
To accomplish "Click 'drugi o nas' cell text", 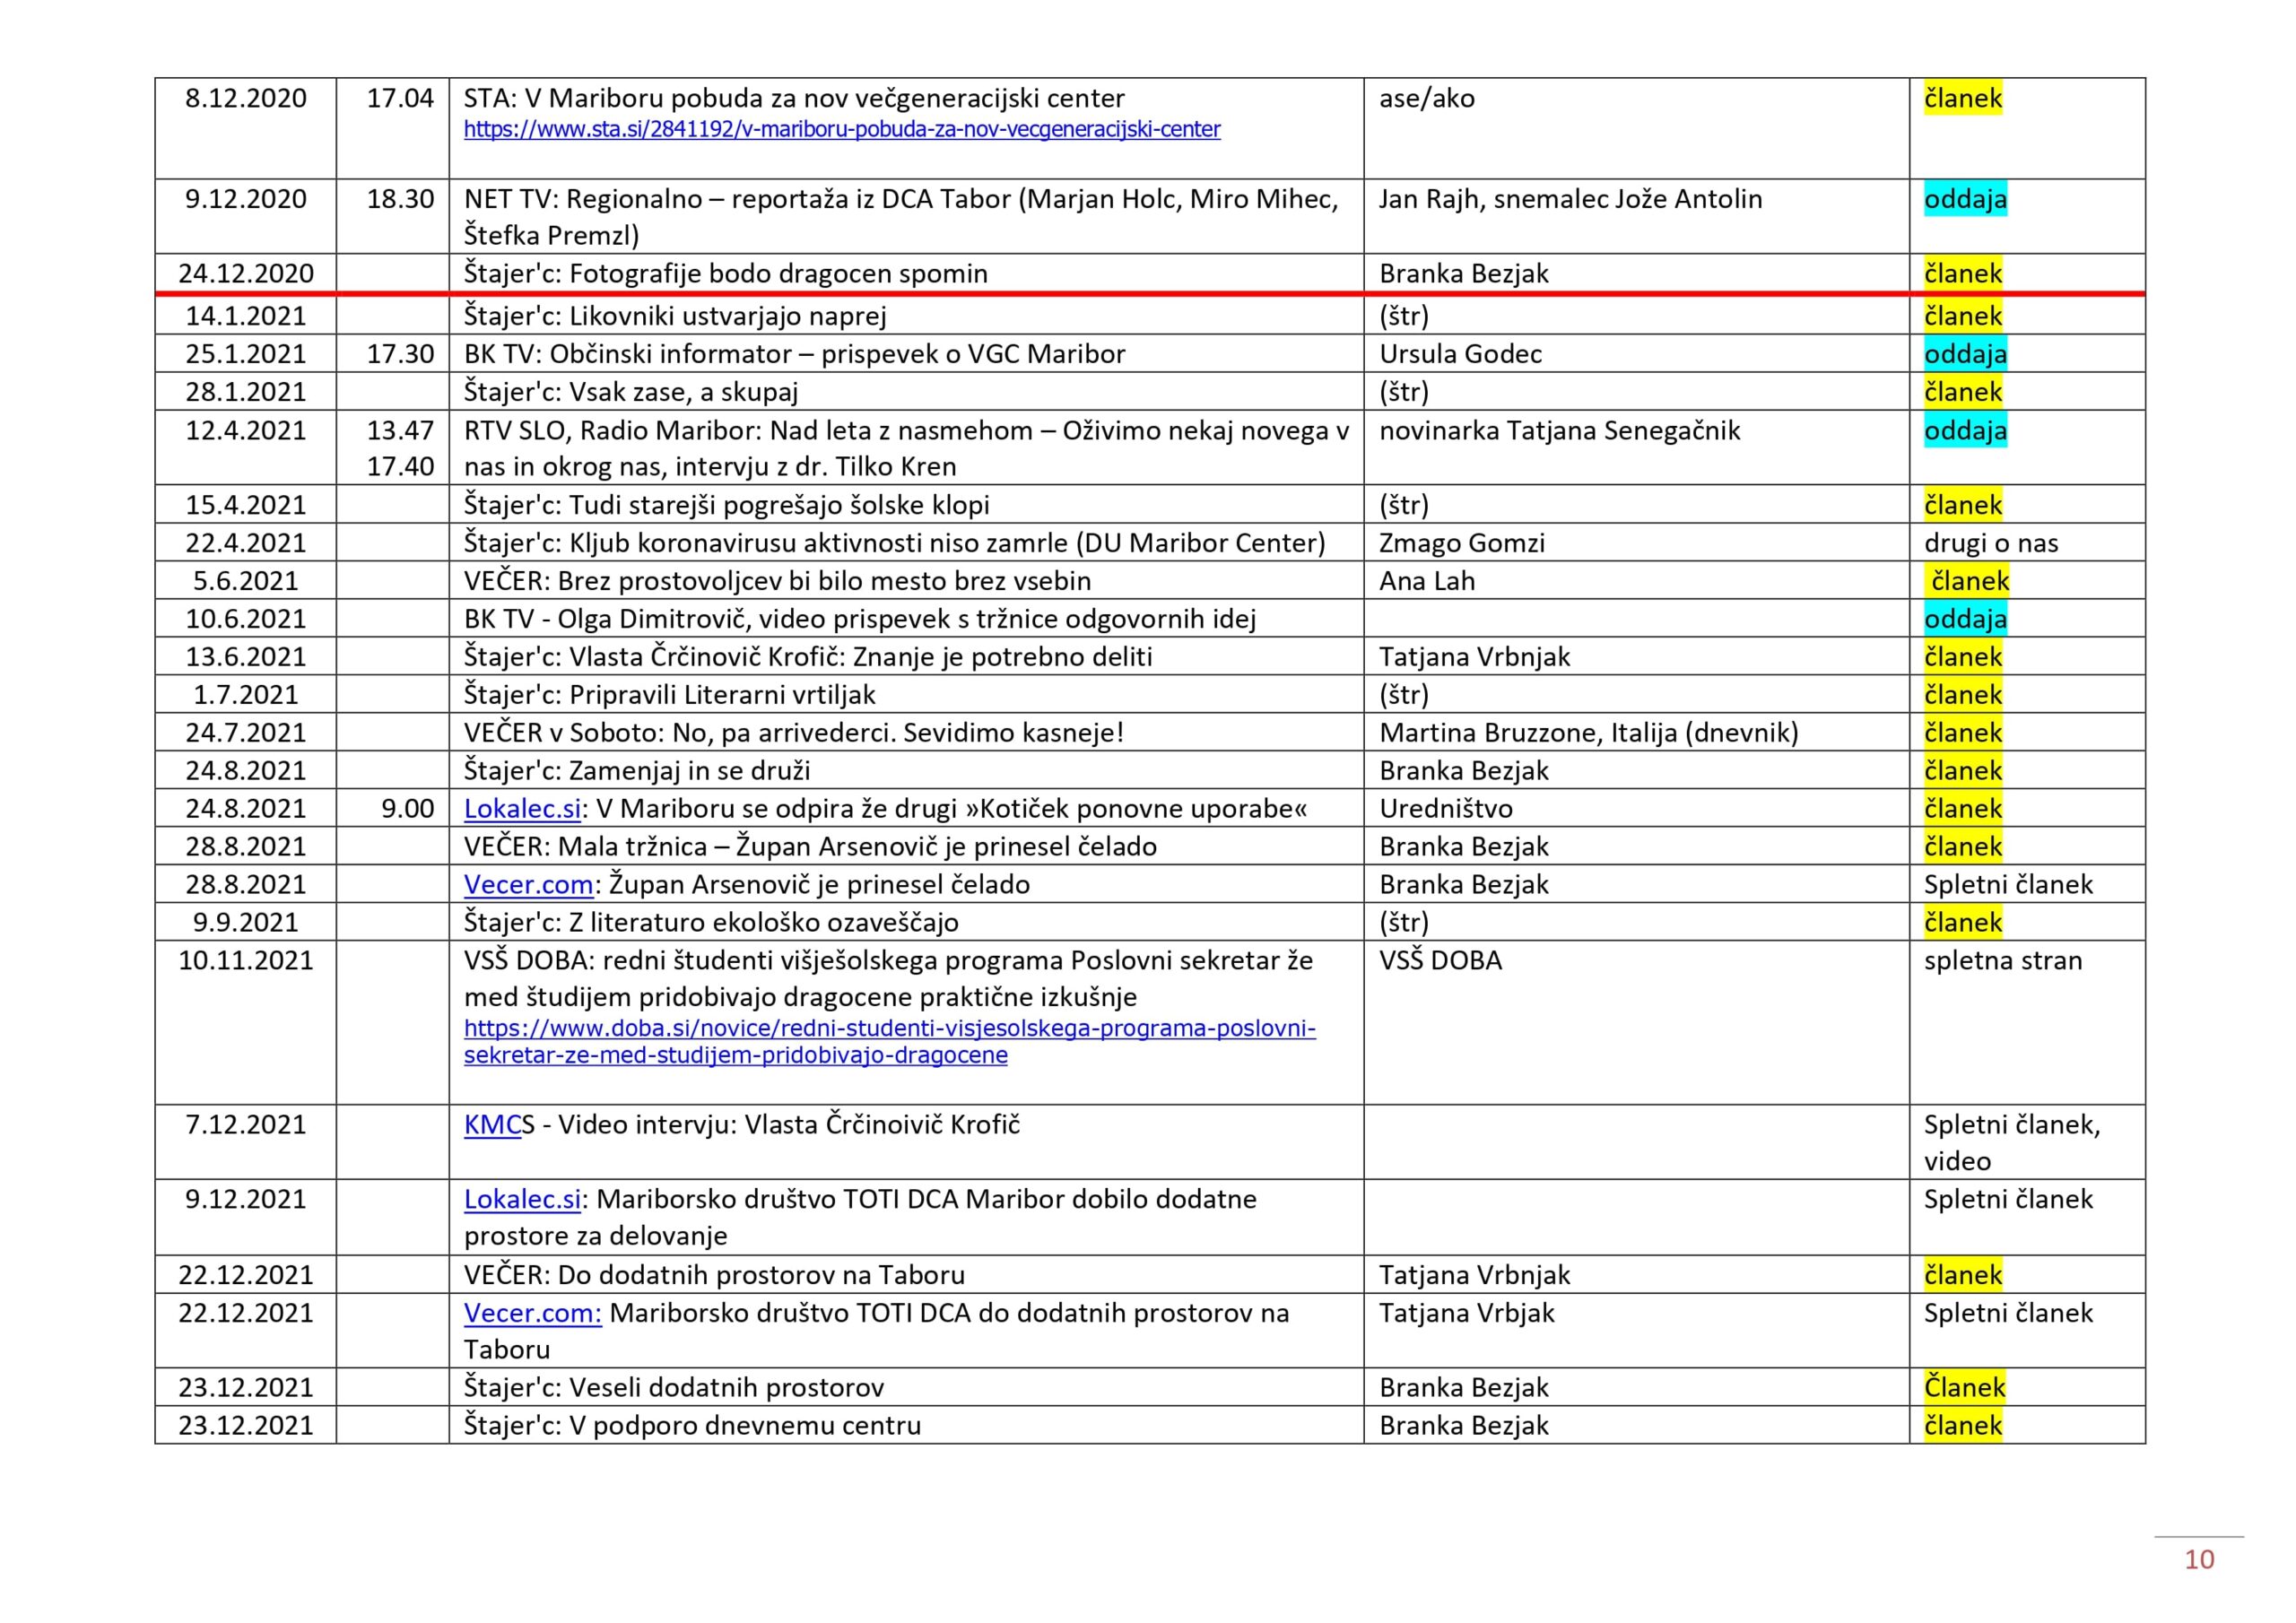I will [x=1990, y=544].
